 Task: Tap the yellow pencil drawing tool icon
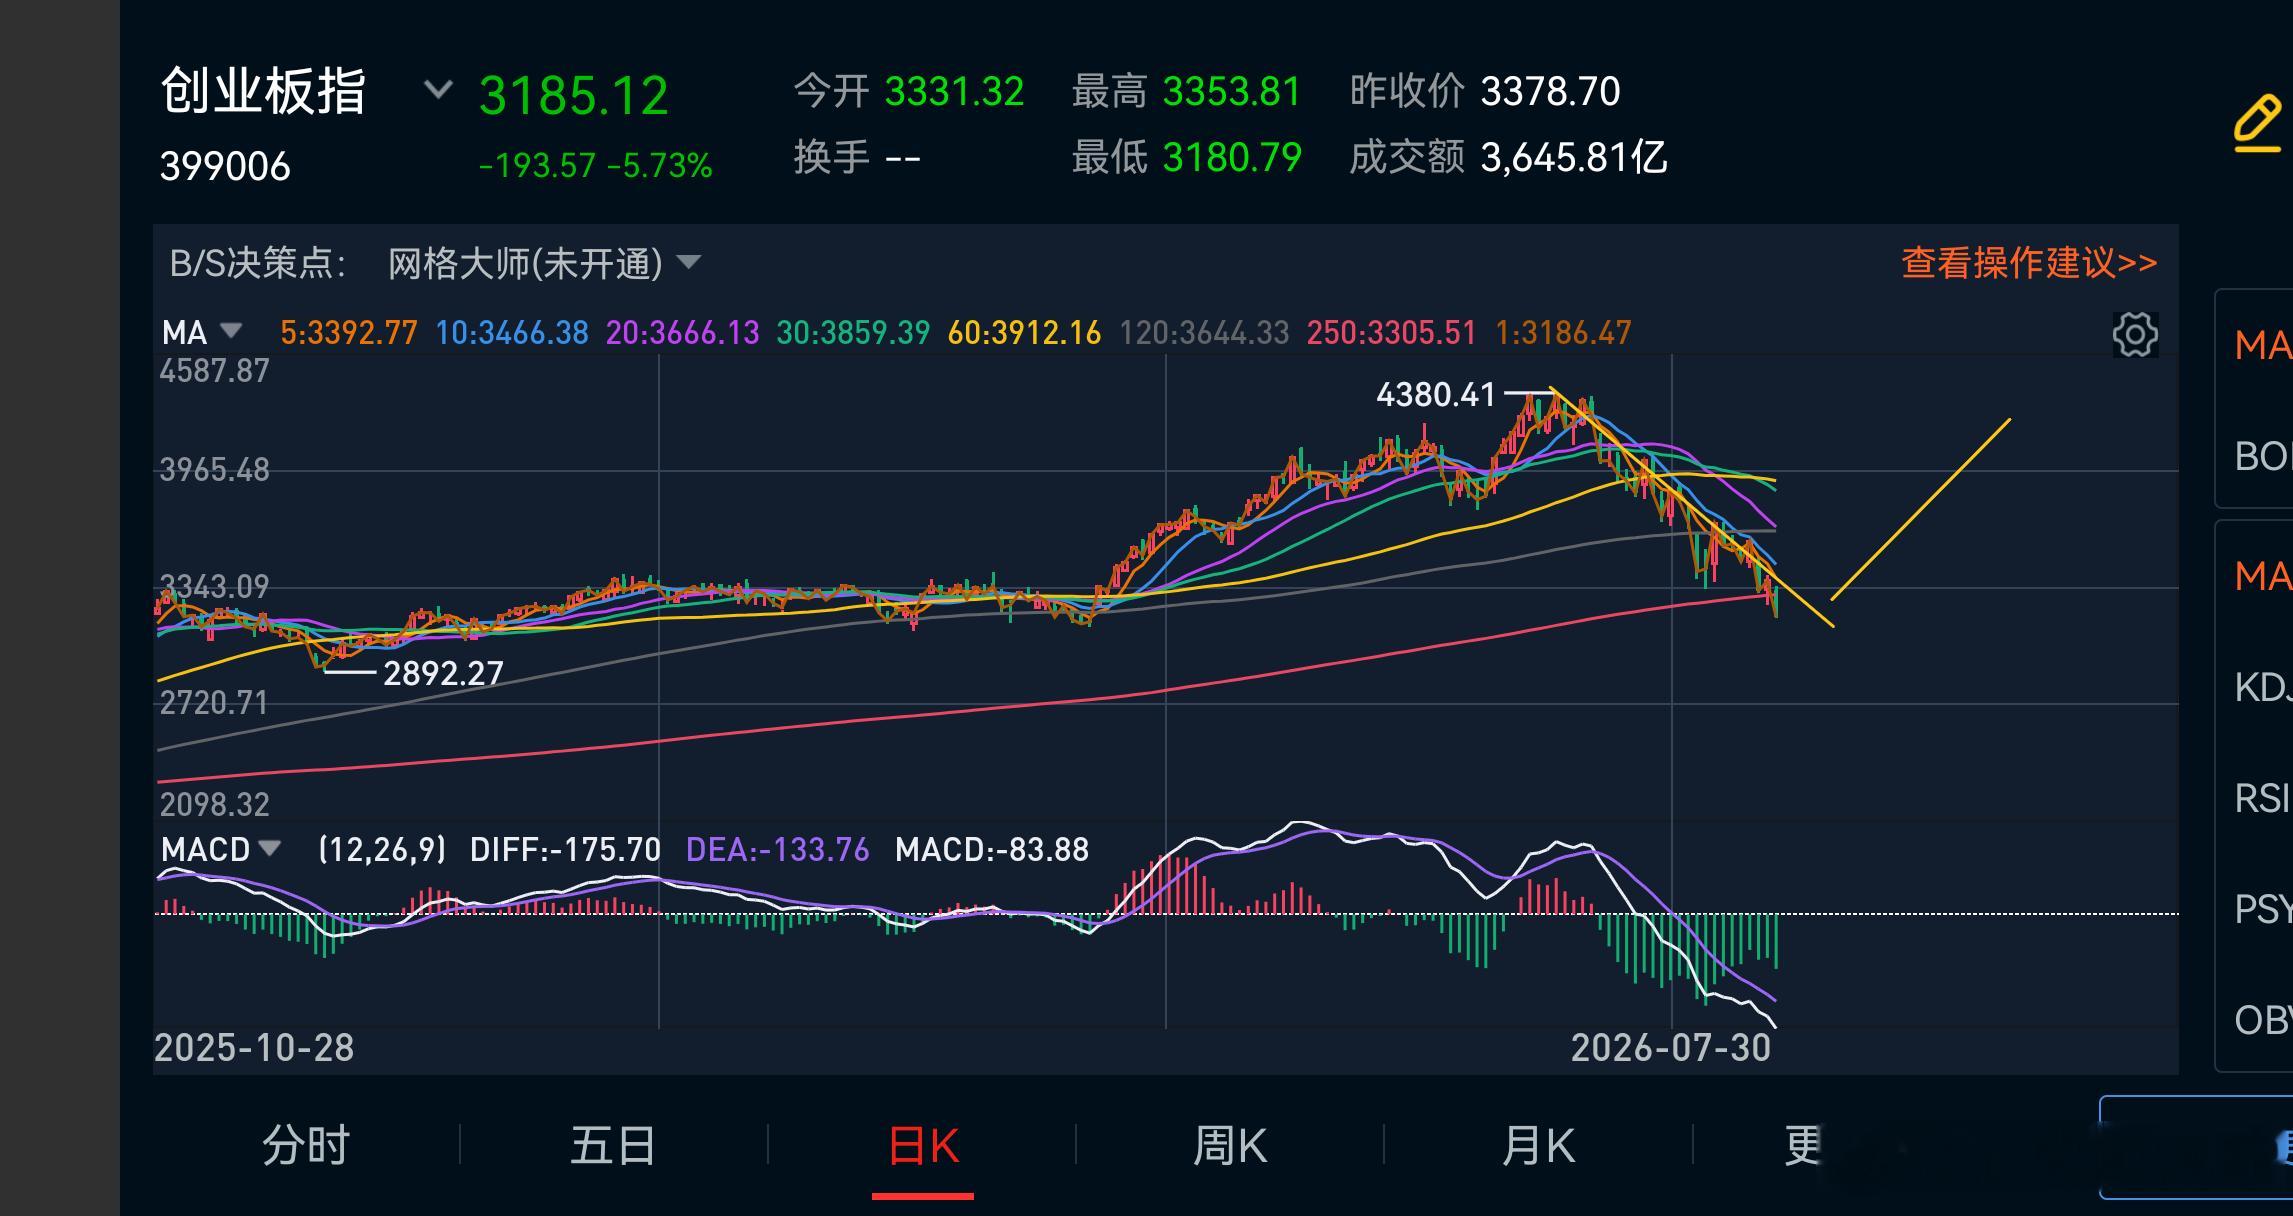(2257, 124)
